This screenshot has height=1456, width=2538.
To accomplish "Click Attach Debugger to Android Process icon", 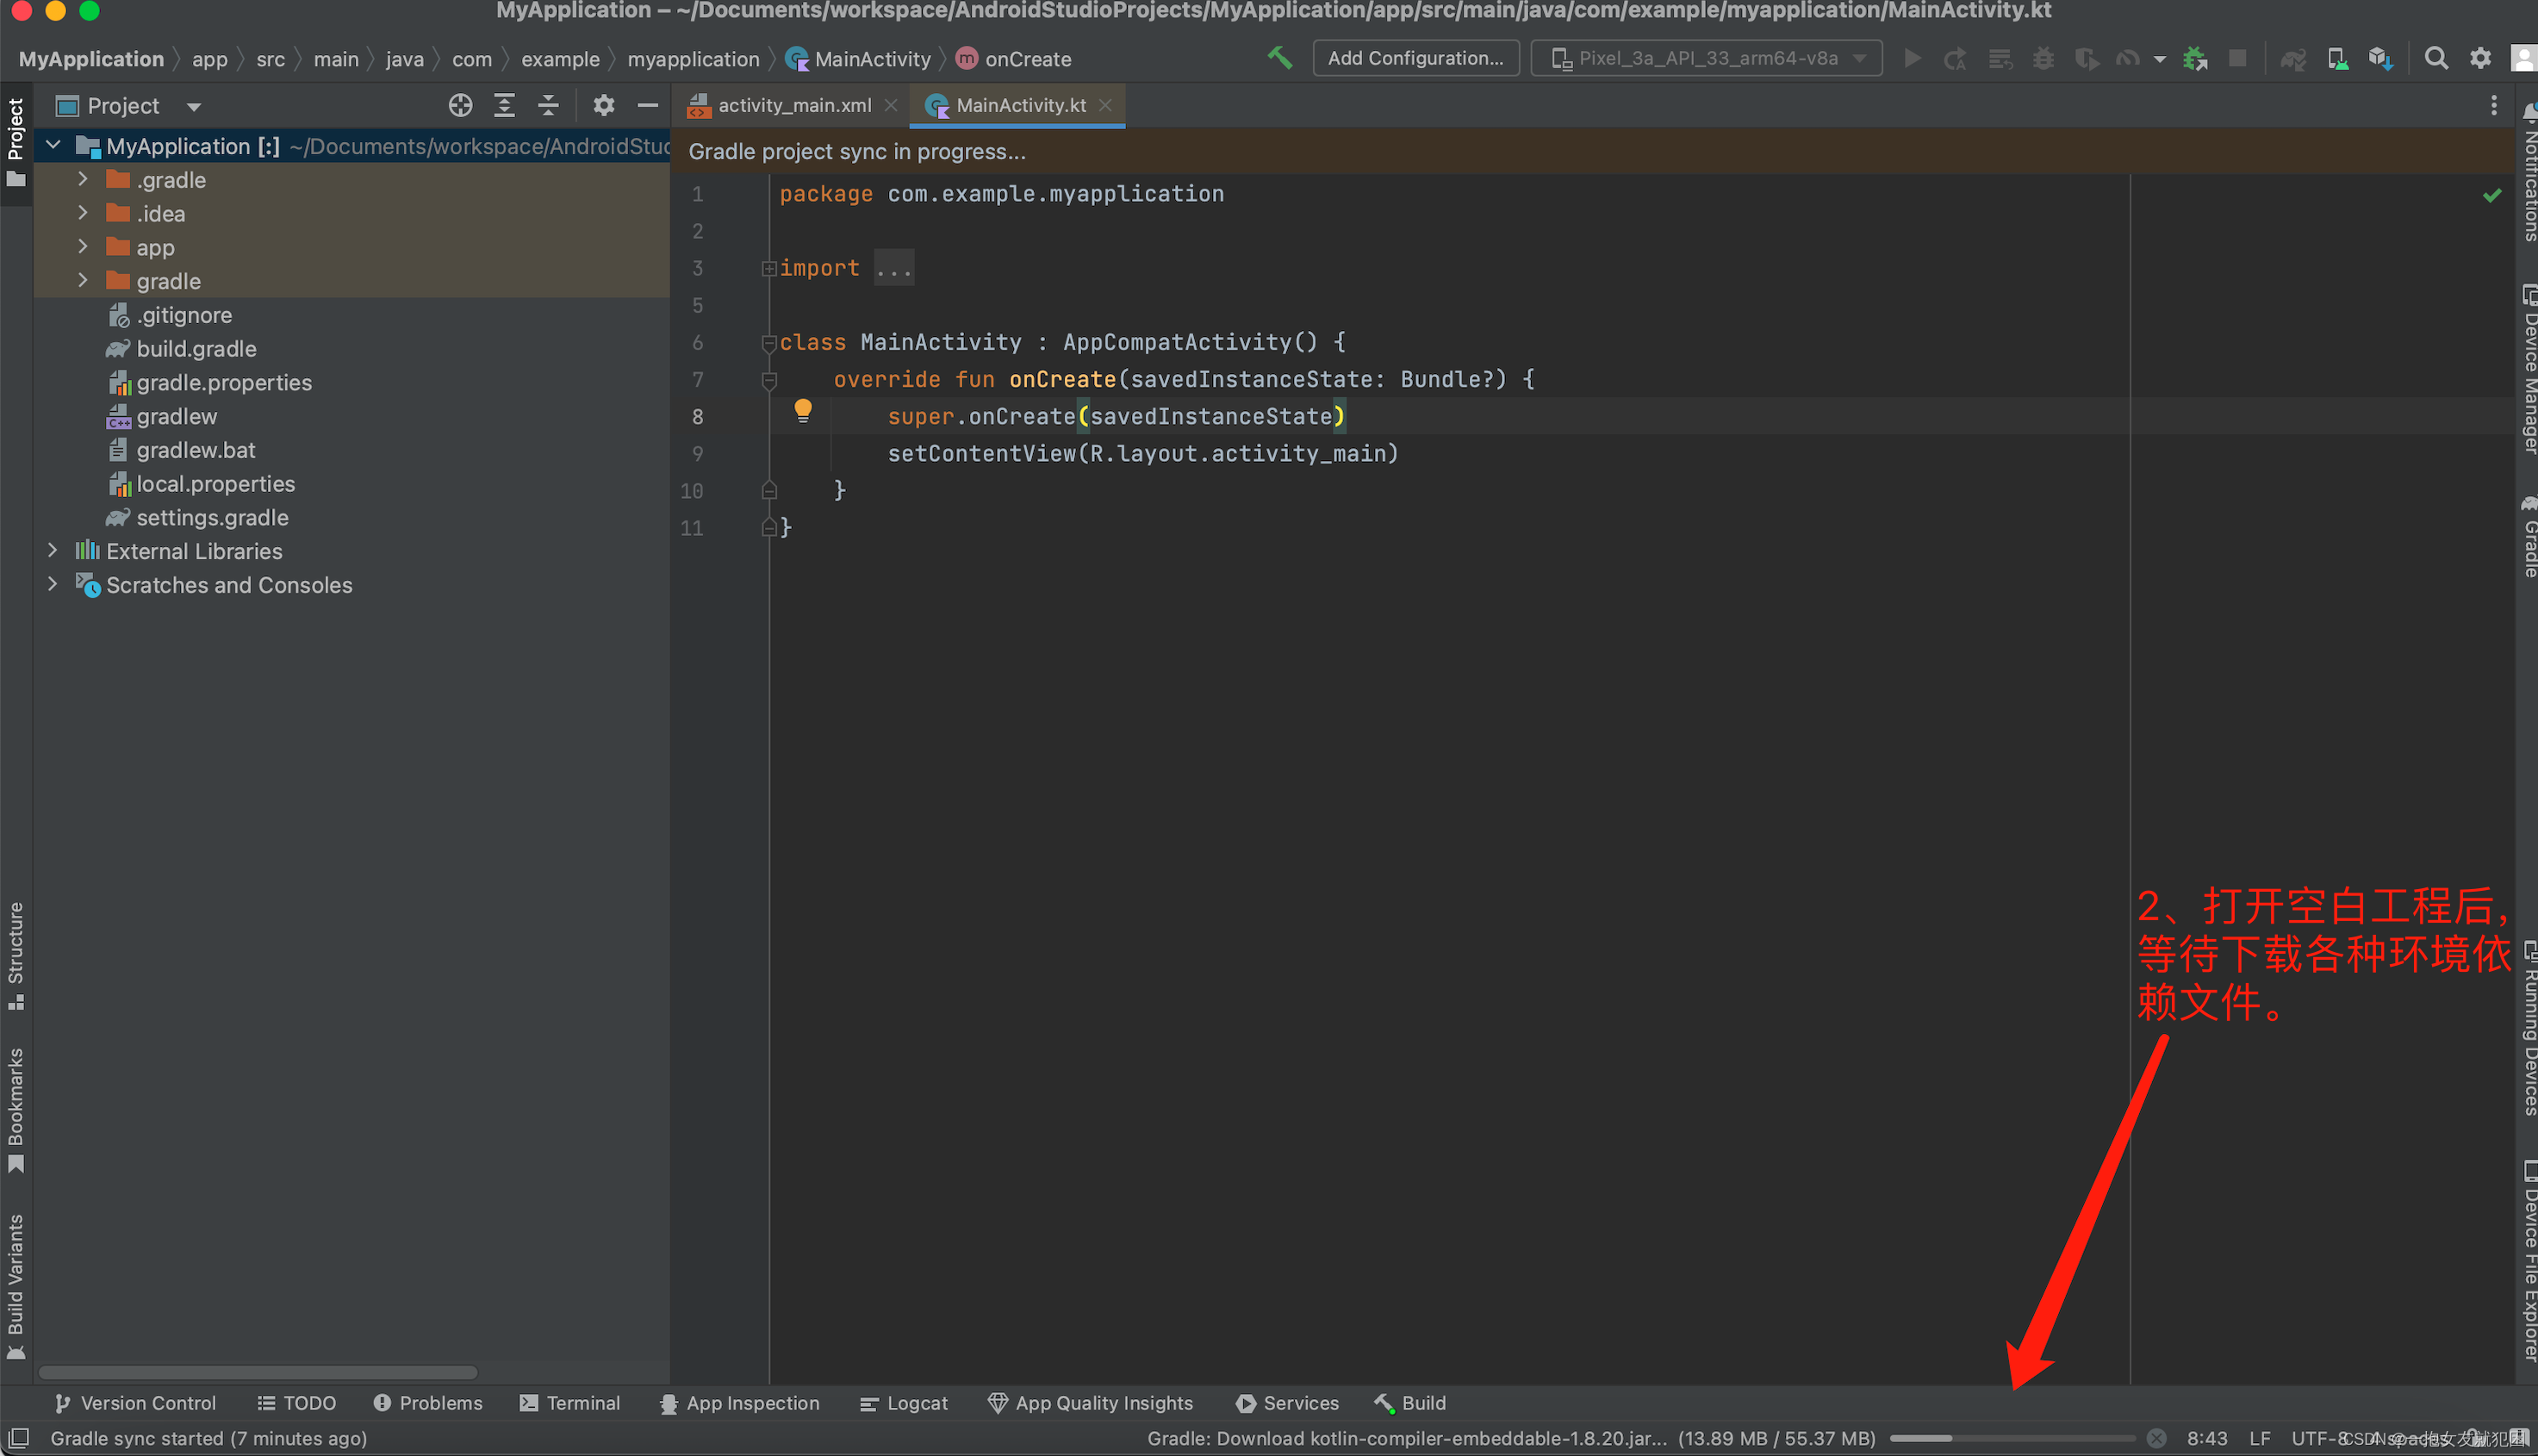I will [x=2194, y=58].
